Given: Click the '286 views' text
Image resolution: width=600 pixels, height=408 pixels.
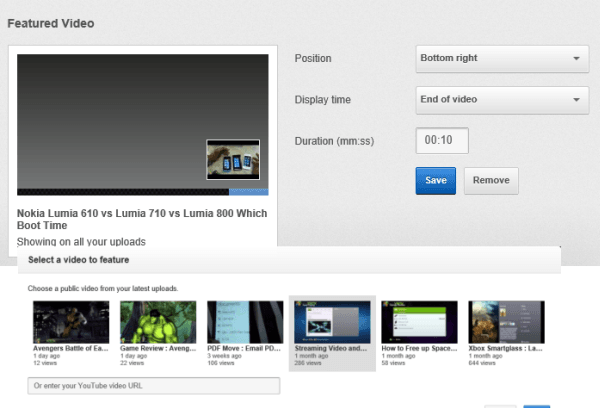Looking at the screenshot, I should click(x=308, y=363).
